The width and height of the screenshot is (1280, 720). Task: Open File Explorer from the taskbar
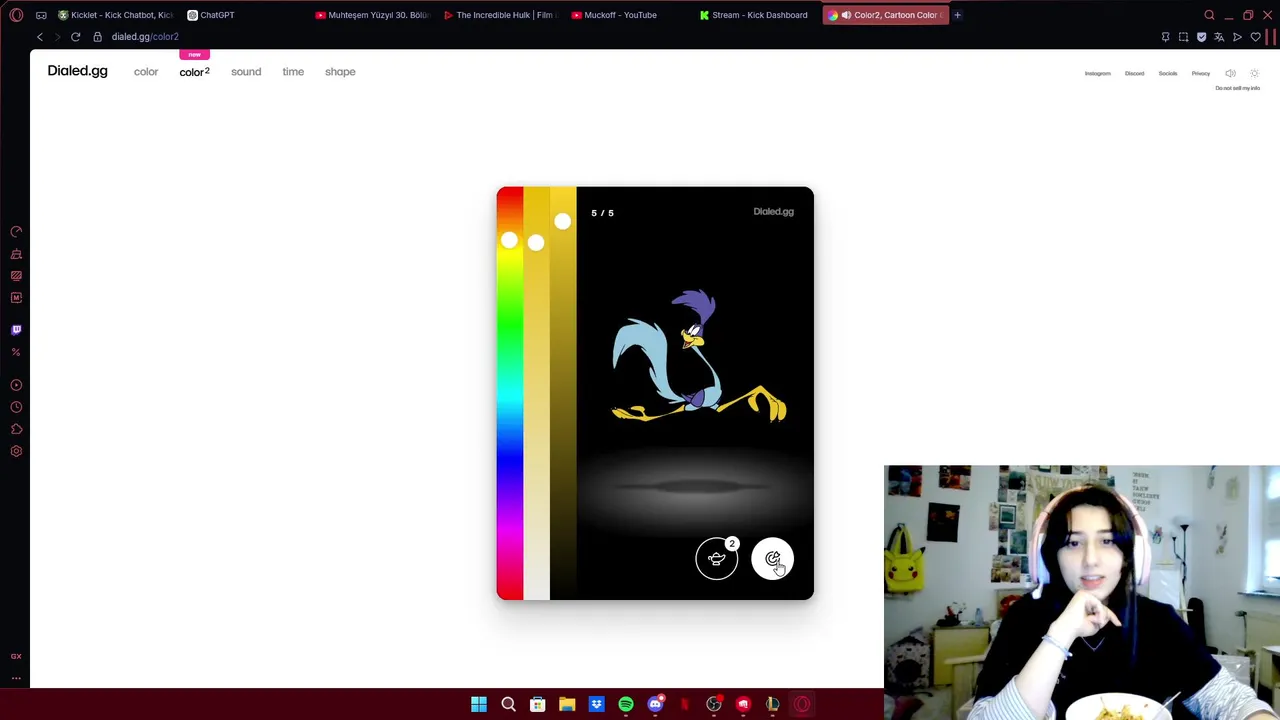pyautogui.click(x=567, y=705)
